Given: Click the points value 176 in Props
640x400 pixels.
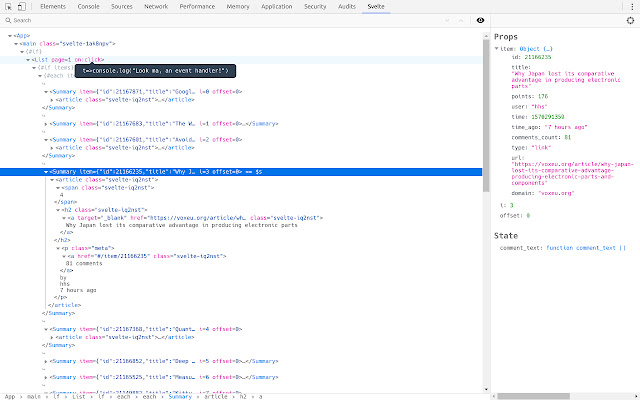Looking at the screenshot, I should (x=543, y=97).
